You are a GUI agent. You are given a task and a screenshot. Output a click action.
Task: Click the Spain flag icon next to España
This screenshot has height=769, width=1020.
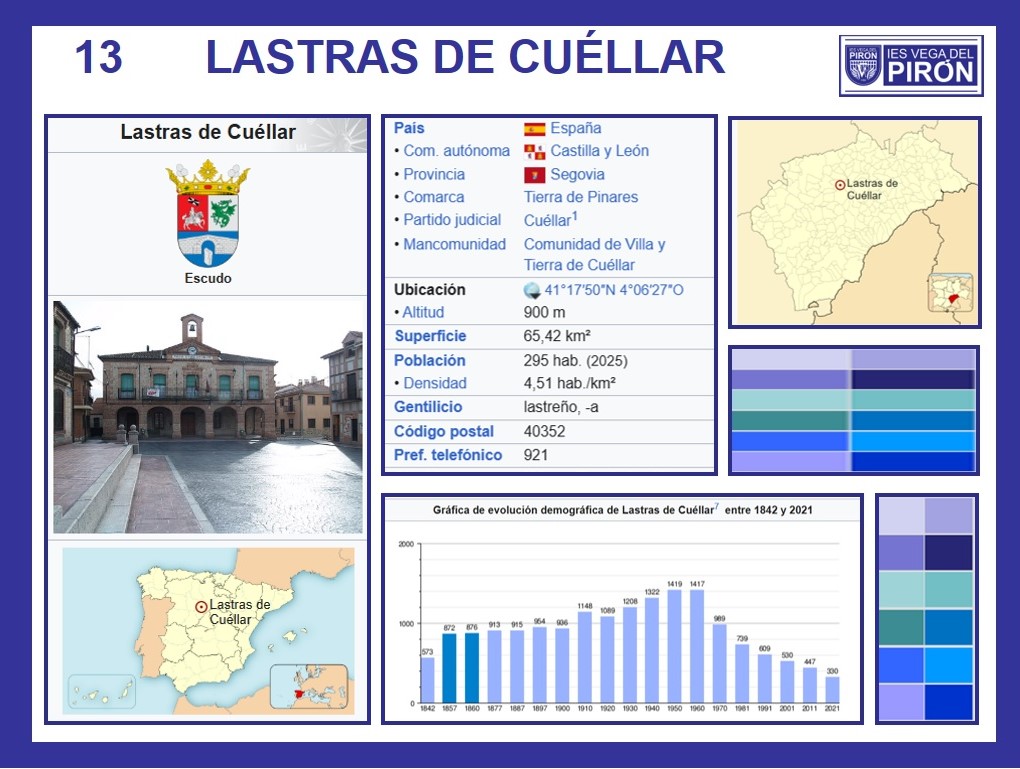pyautogui.click(x=535, y=129)
